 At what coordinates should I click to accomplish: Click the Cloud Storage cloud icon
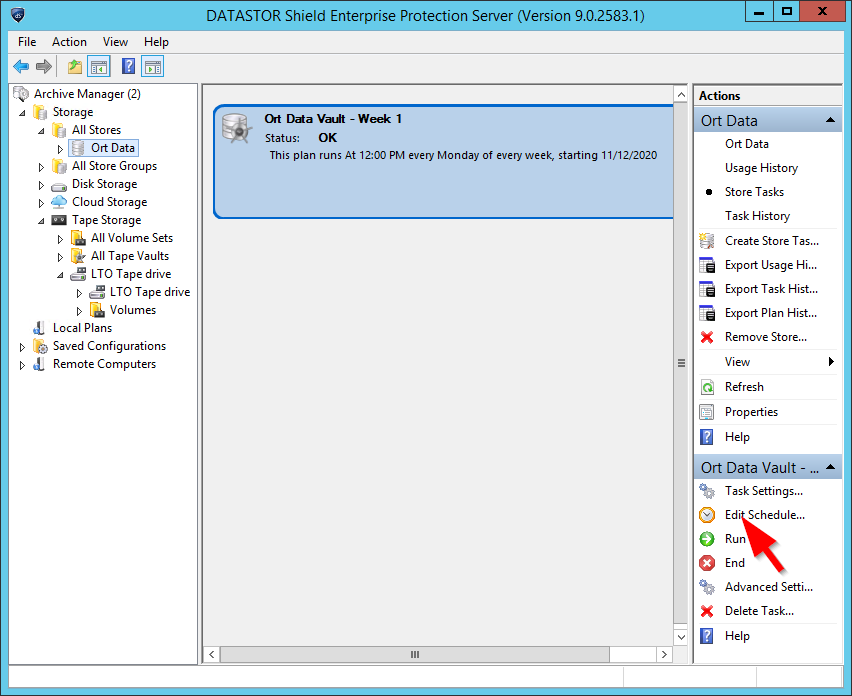(59, 202)
